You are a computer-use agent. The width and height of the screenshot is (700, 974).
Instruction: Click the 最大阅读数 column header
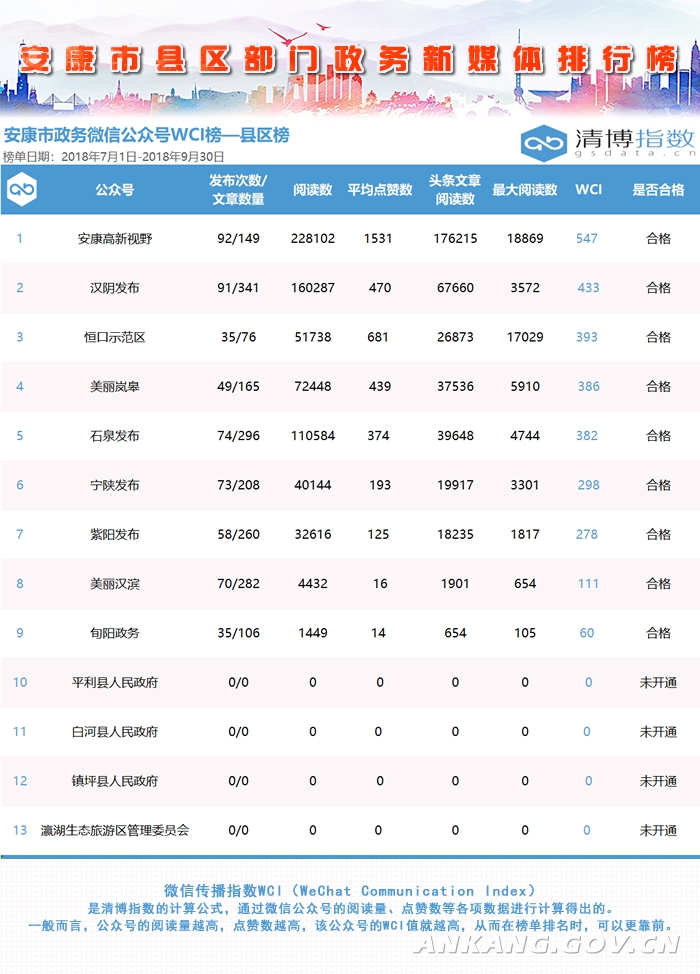(x=525, y=190)
